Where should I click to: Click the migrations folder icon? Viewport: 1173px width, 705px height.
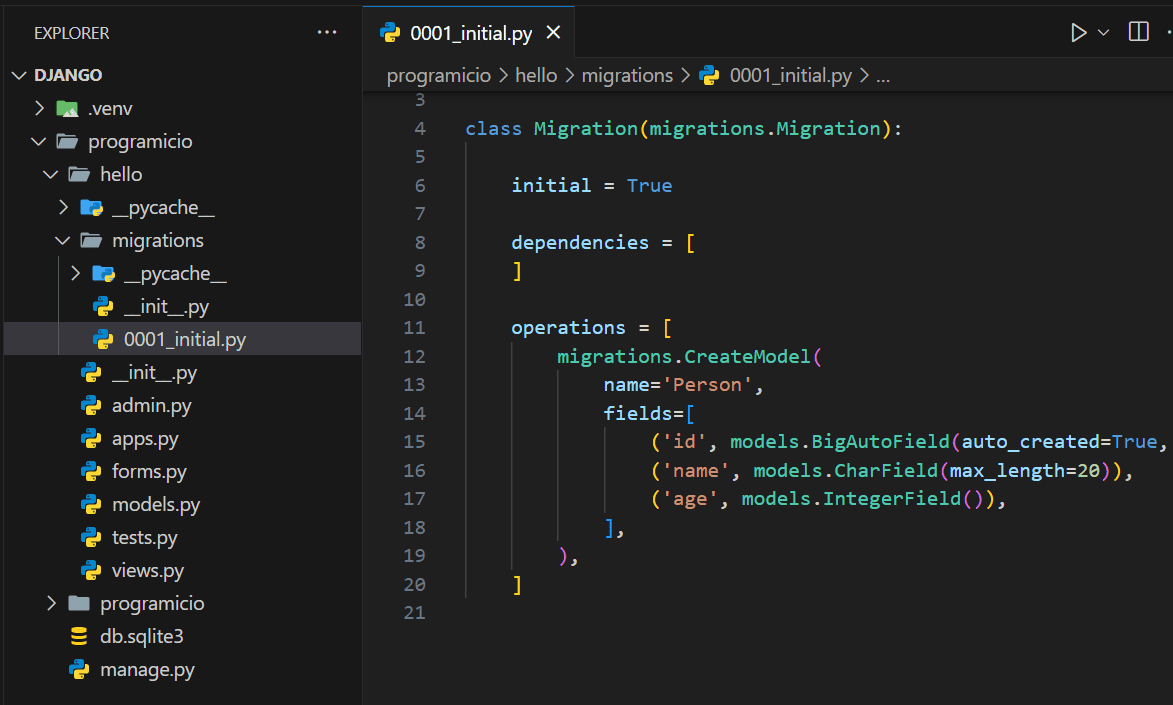click(x=91, y=240)
